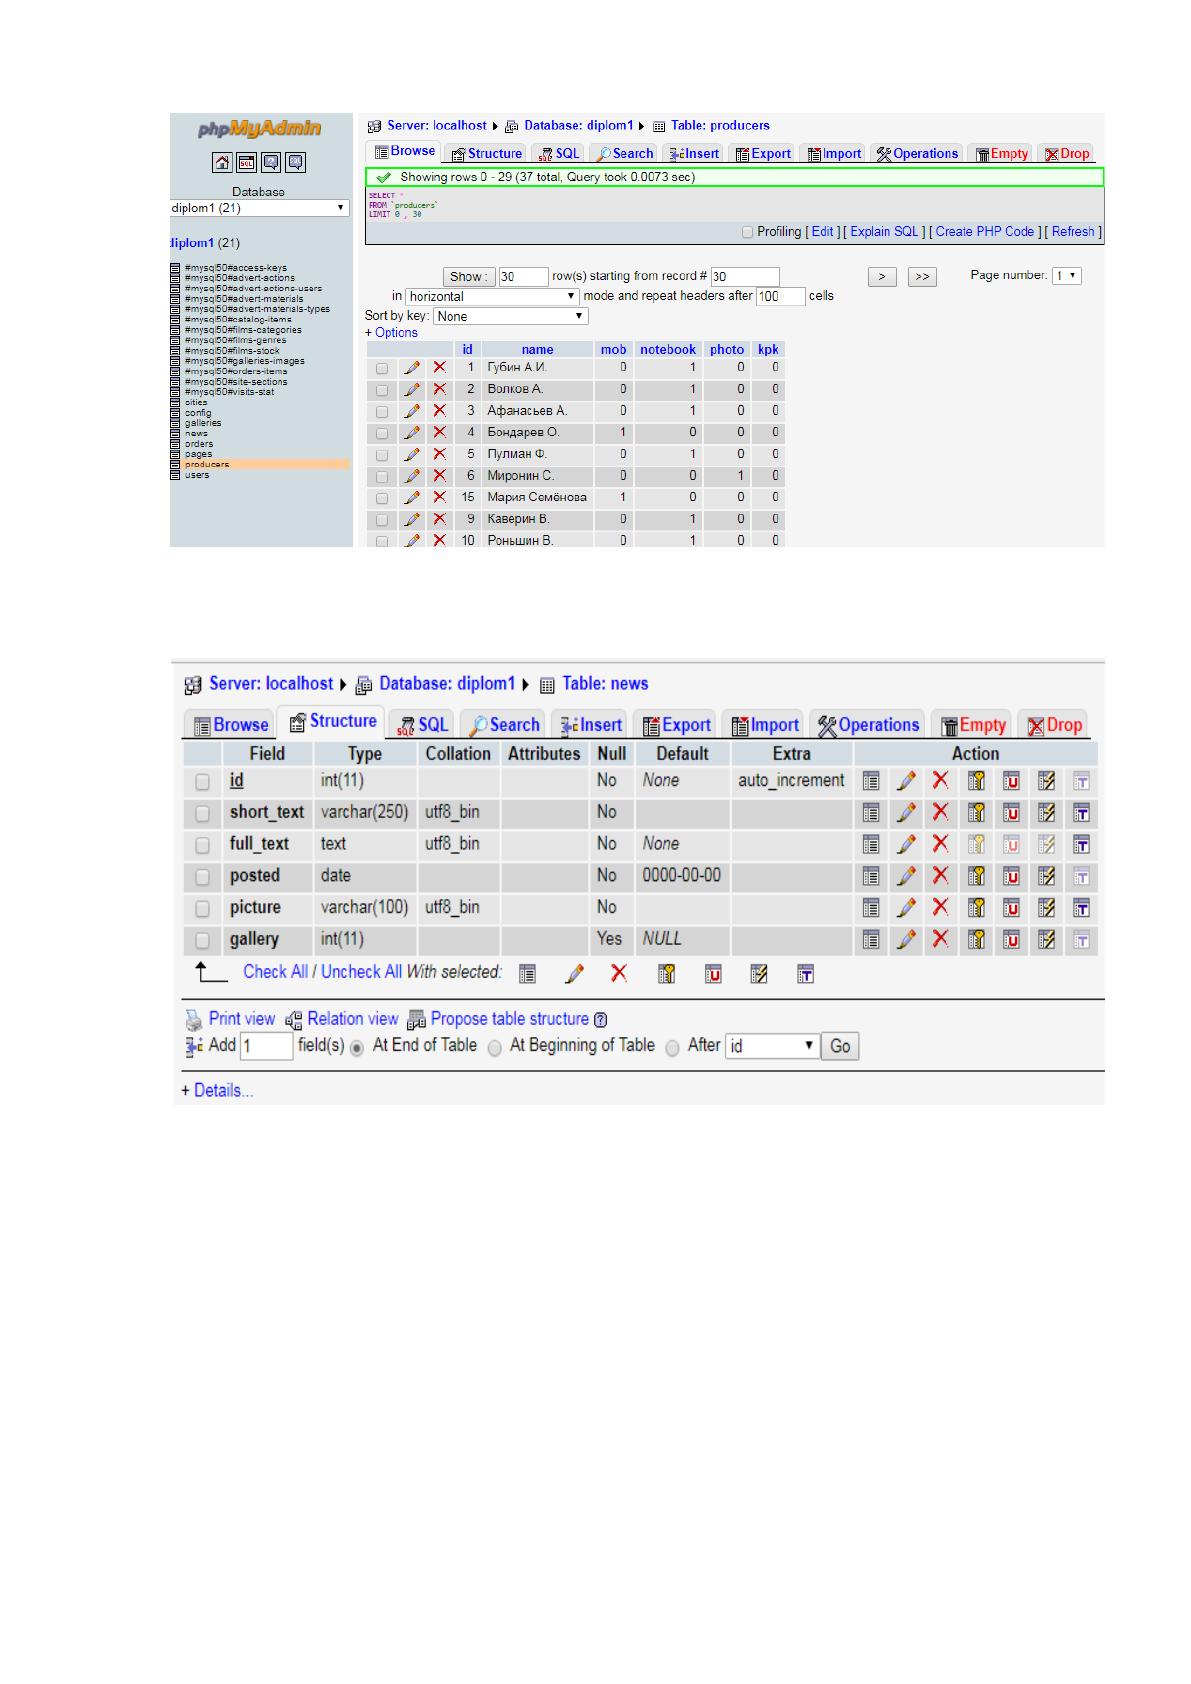Screen dimensions: 1191x1684
Task: Open the Sort by key dropdown
Action: [x=511, y=316]
